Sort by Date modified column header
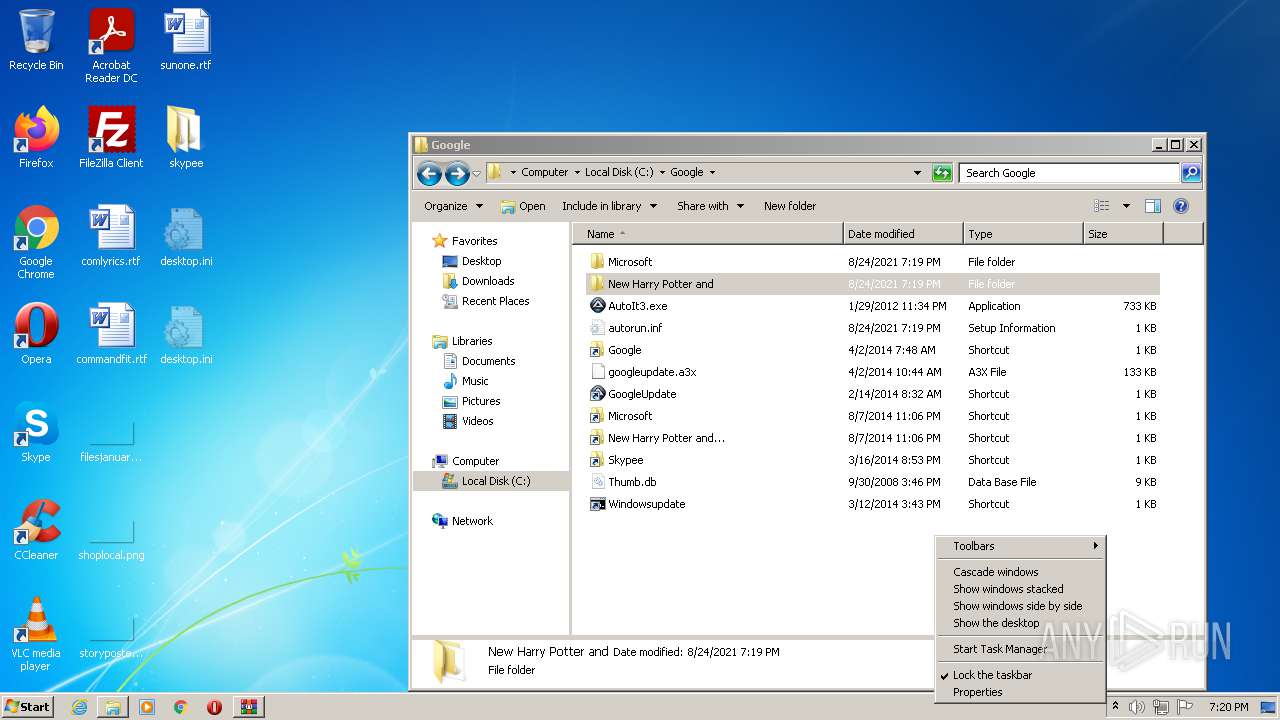 [903, 234]
